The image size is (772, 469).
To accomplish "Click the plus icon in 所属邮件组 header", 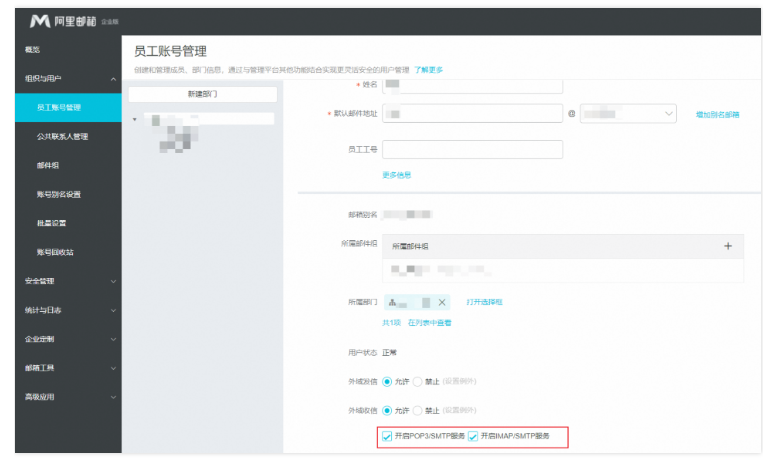I will pyautogui.click(x=728, y=246).
